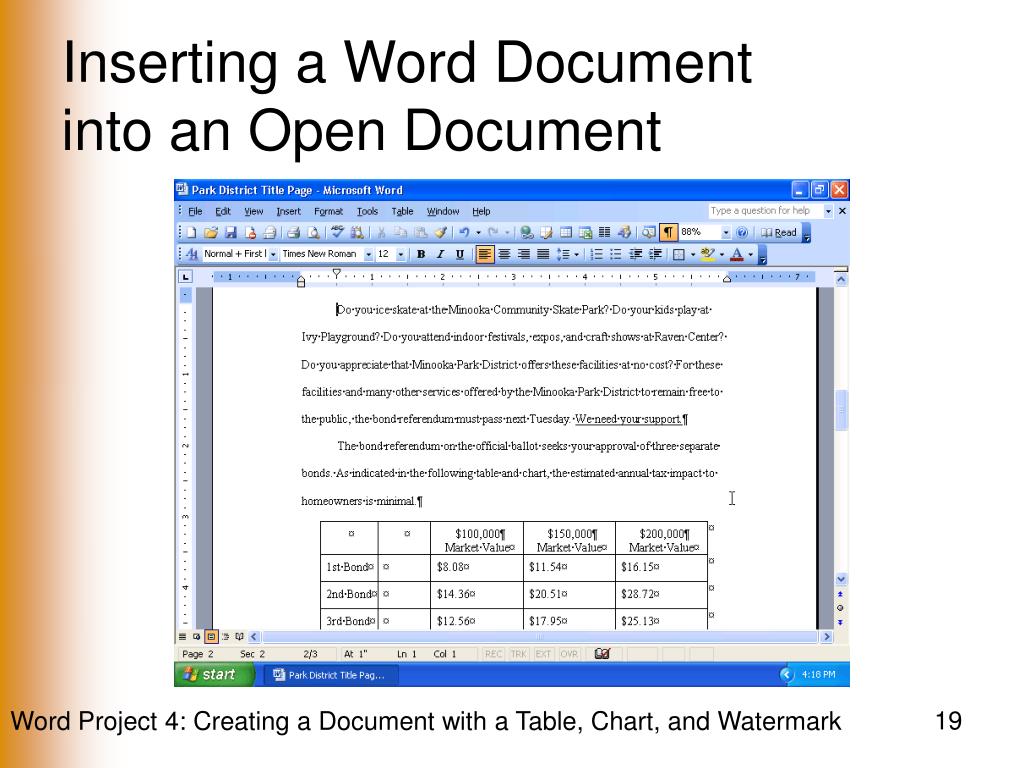
Task: Toggle Align Left paragraph button
Action: [485, 254]
